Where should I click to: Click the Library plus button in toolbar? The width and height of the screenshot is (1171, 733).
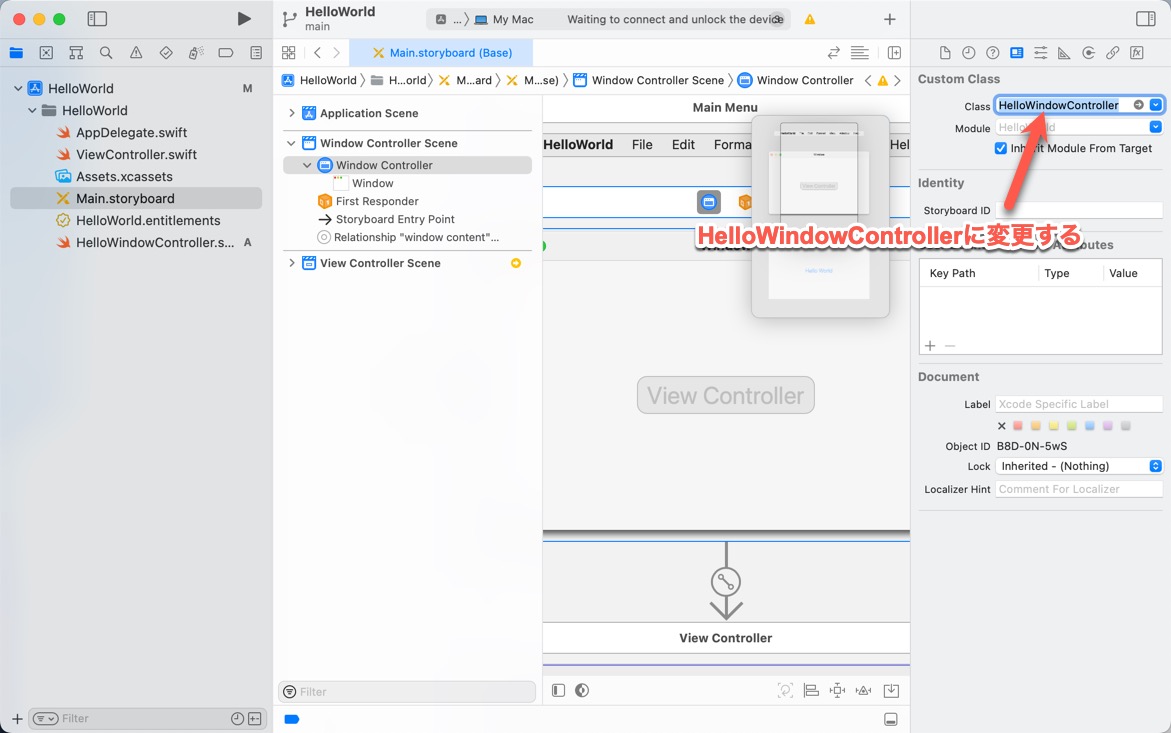[x=889, y=19]
